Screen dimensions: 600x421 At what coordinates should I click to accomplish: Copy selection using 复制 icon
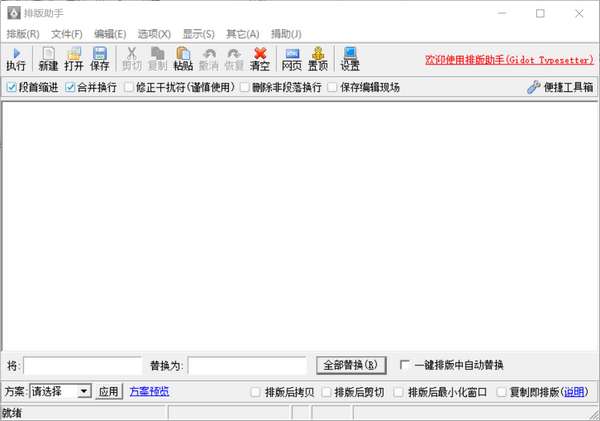tap(157, 59)
